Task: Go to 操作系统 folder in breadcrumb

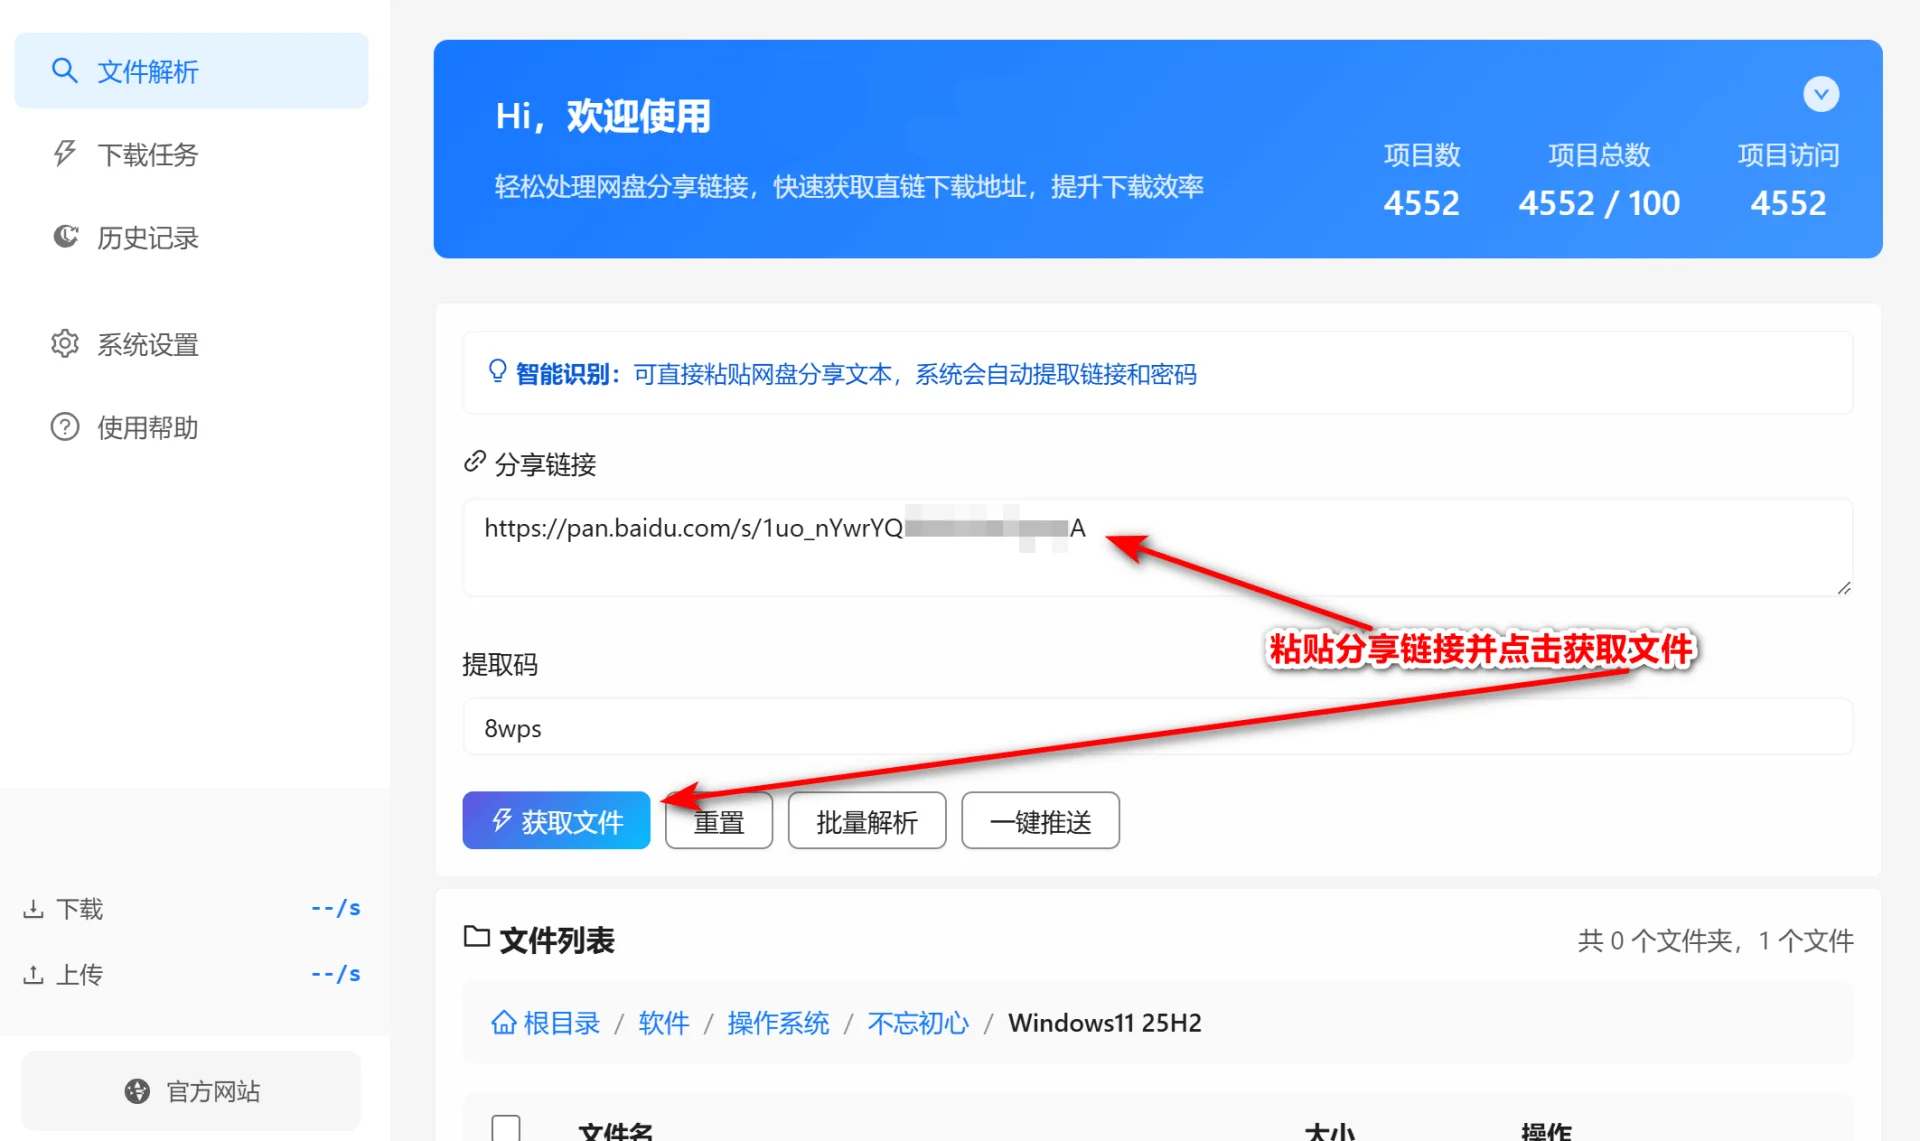Action: click(778, 1023)
